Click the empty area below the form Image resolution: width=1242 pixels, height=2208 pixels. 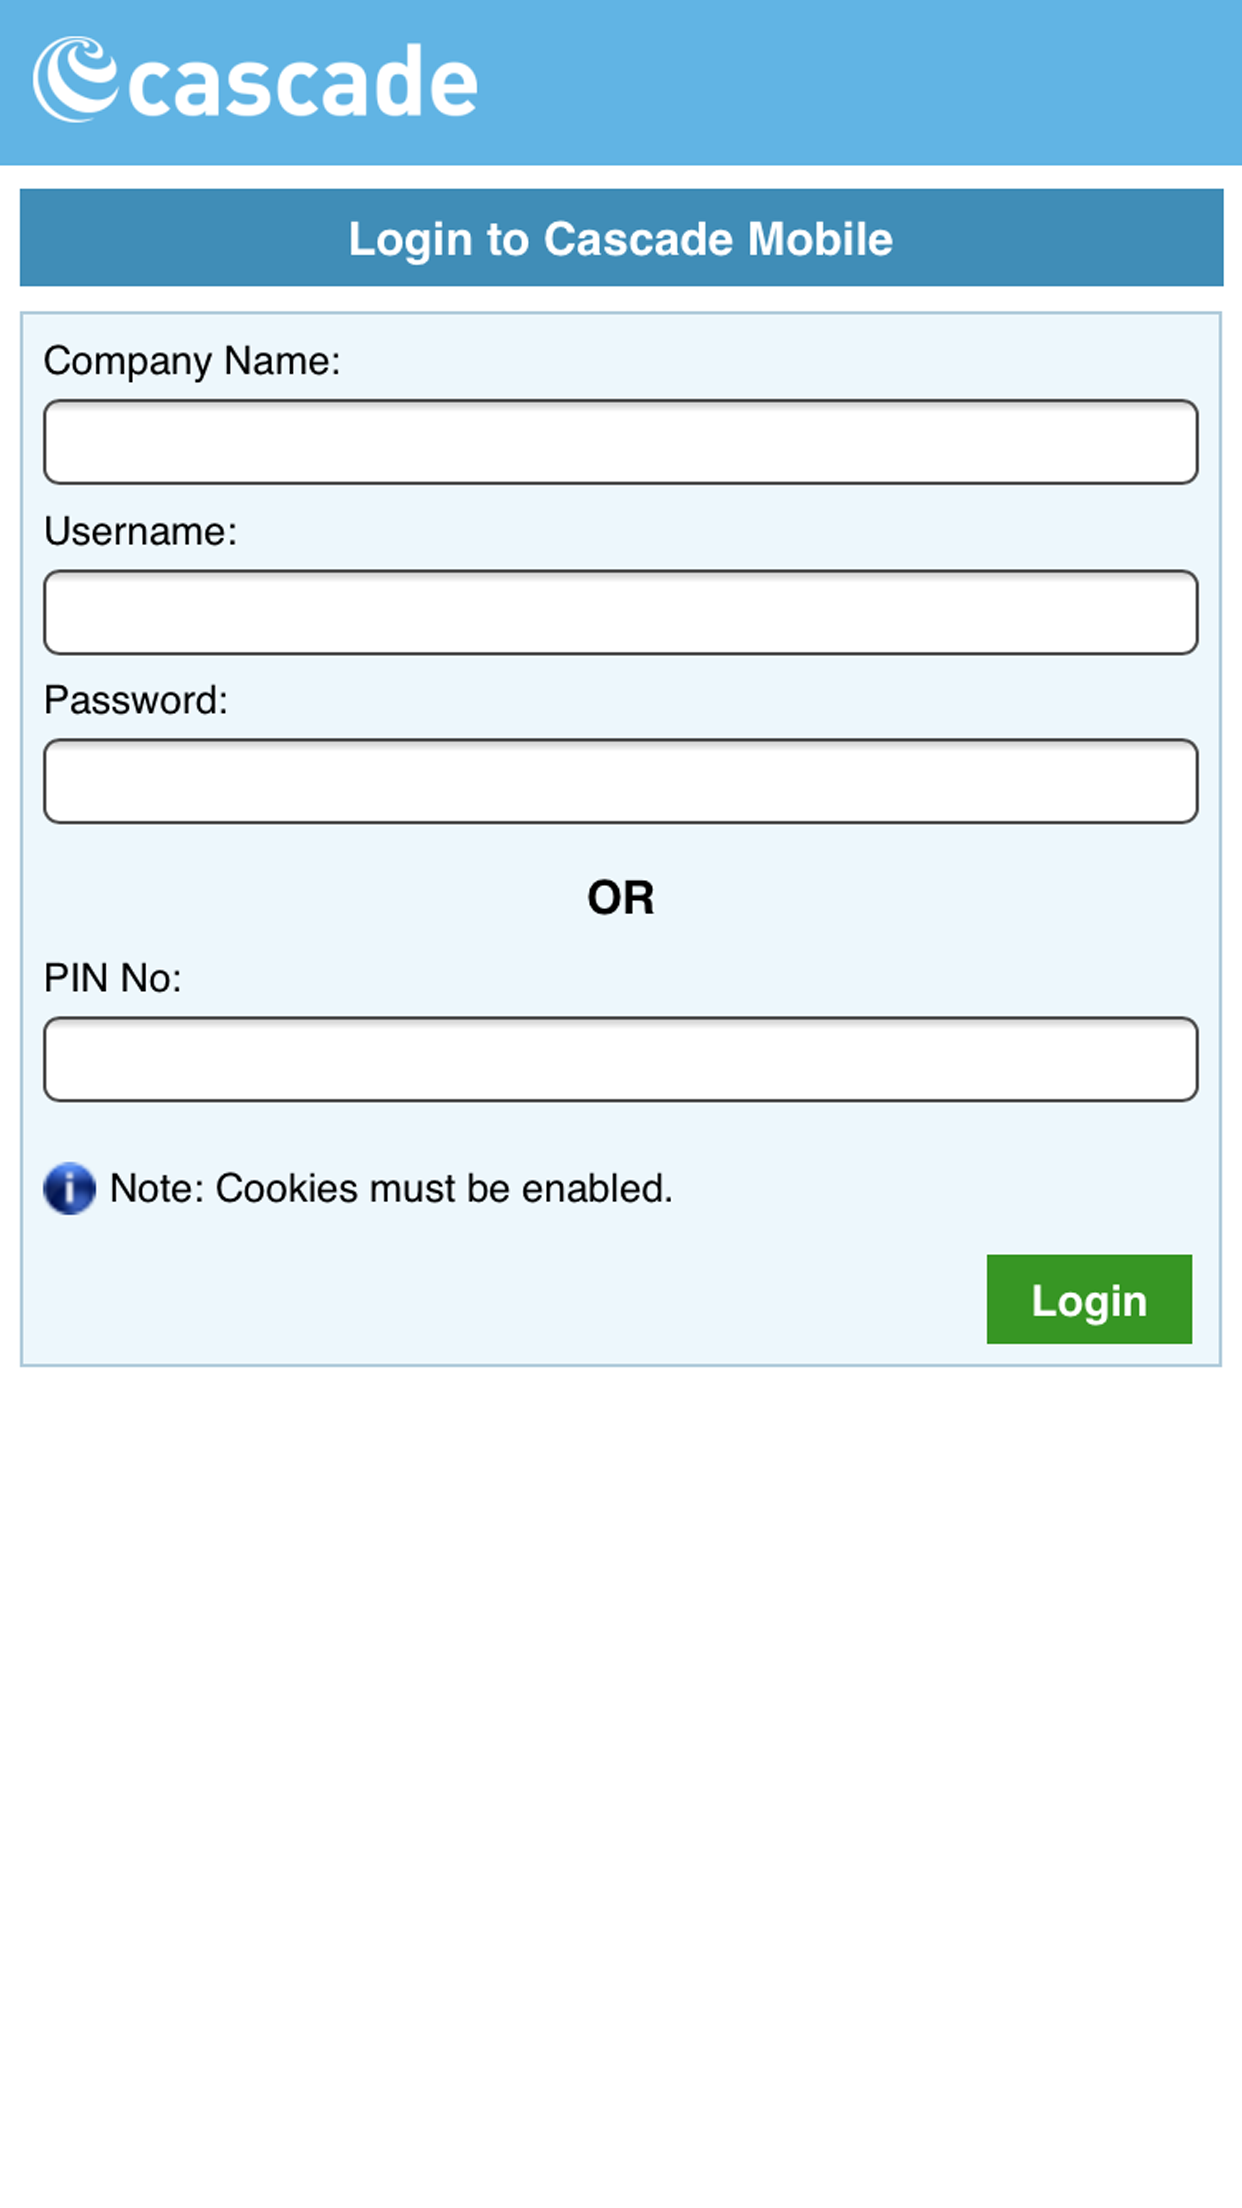click(620, 1700)
